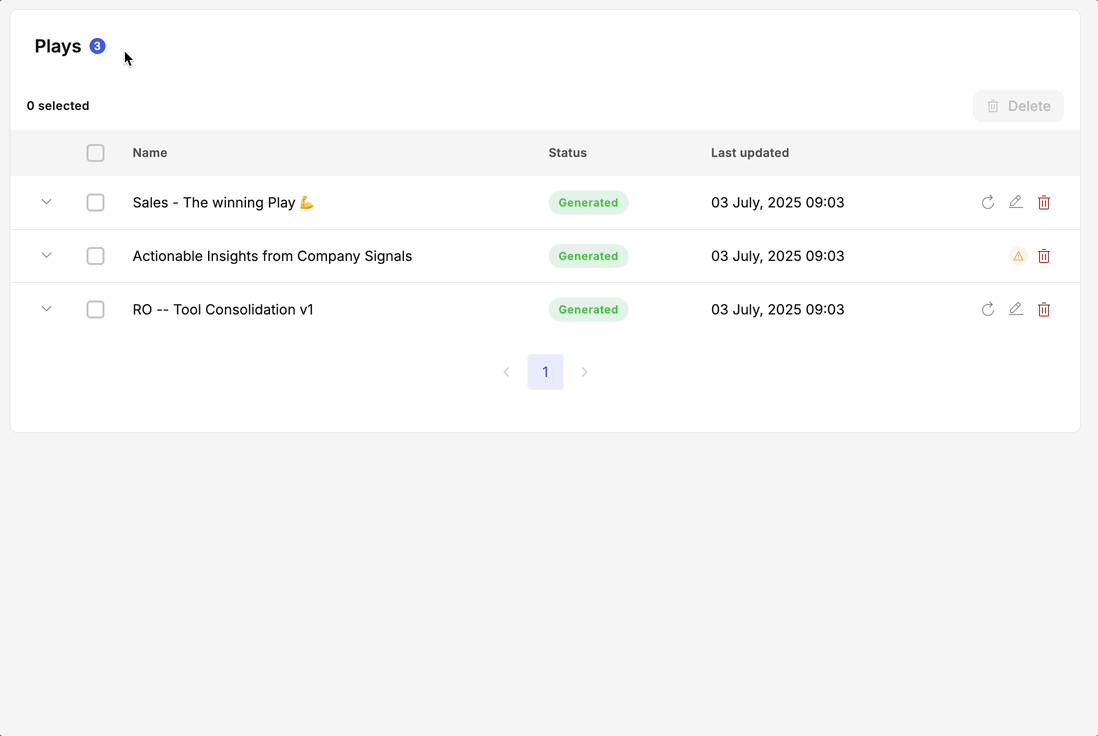The height and width of the screenshot is (736, 1098).
Task: Expand the RO Tool Consolidation row
Action: [46, 309]
